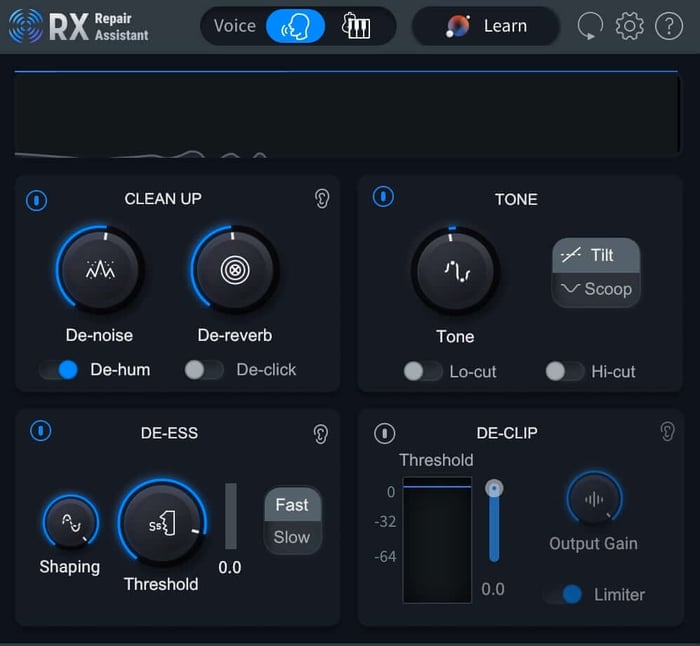Toggle the Clean Up module power button
The width and height of the screenshot is (700, 646).
point(37,200)
